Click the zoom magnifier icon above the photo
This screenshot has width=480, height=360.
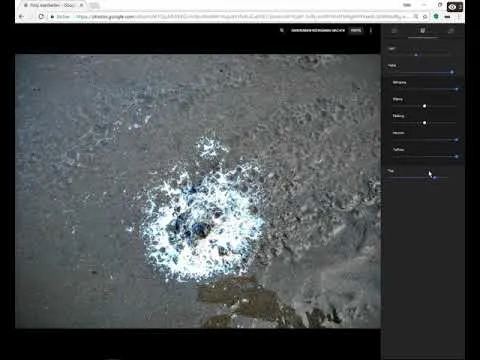pos(282,30)
